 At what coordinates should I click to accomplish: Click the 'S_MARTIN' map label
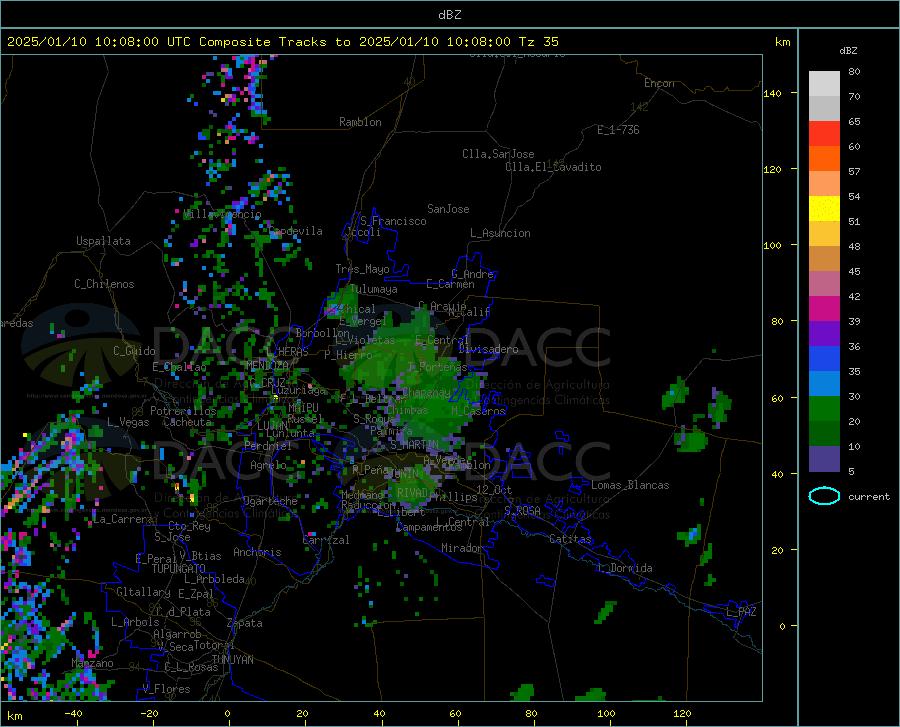click(414, 444)
